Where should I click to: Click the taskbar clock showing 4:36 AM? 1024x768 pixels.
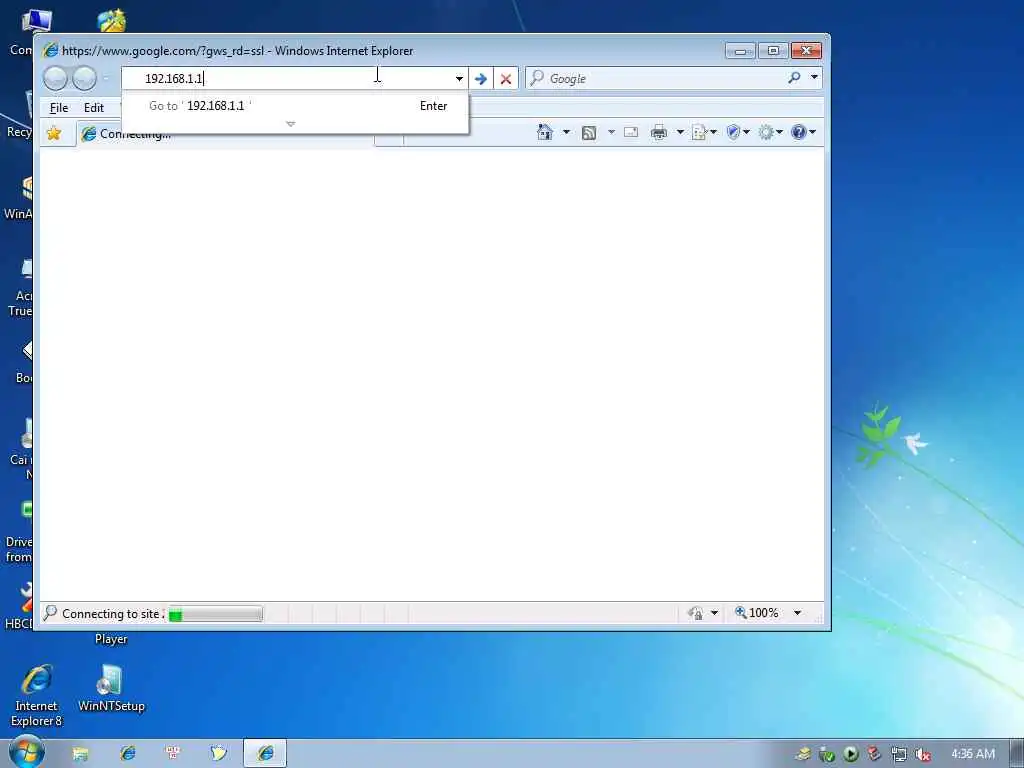tap(973, 754)
